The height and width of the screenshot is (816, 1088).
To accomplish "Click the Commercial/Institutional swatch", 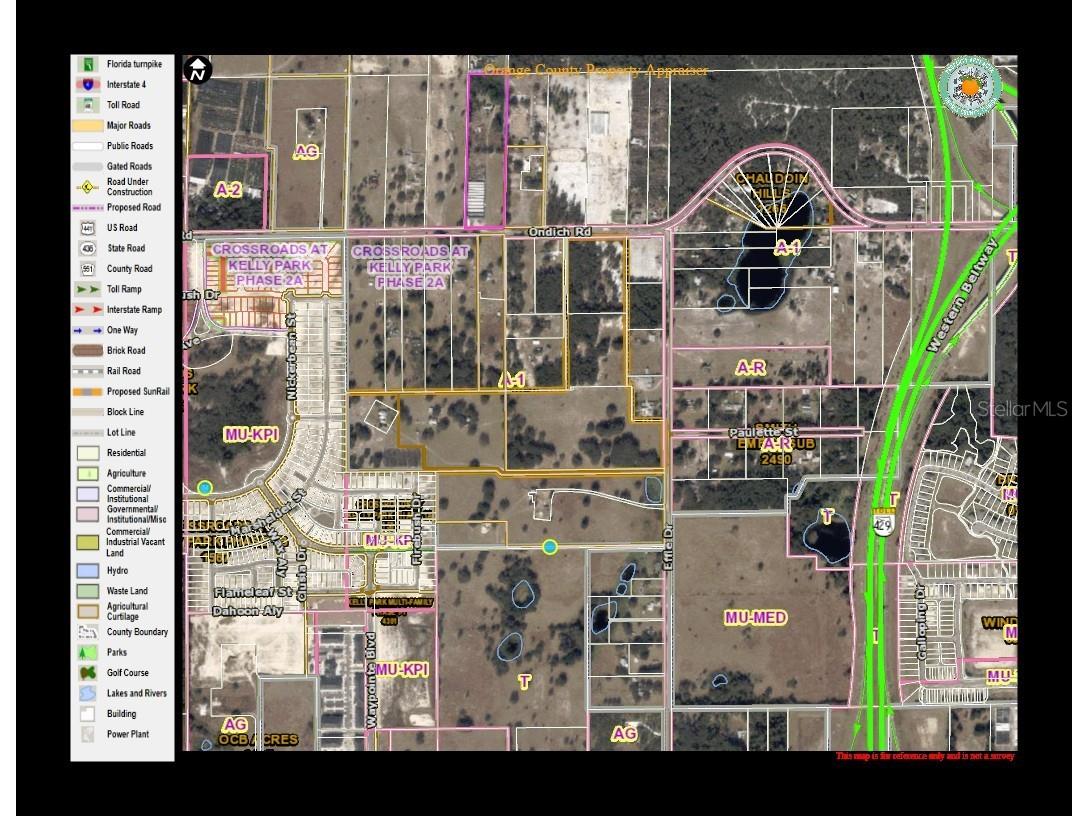I will click(x=88, y=494).
